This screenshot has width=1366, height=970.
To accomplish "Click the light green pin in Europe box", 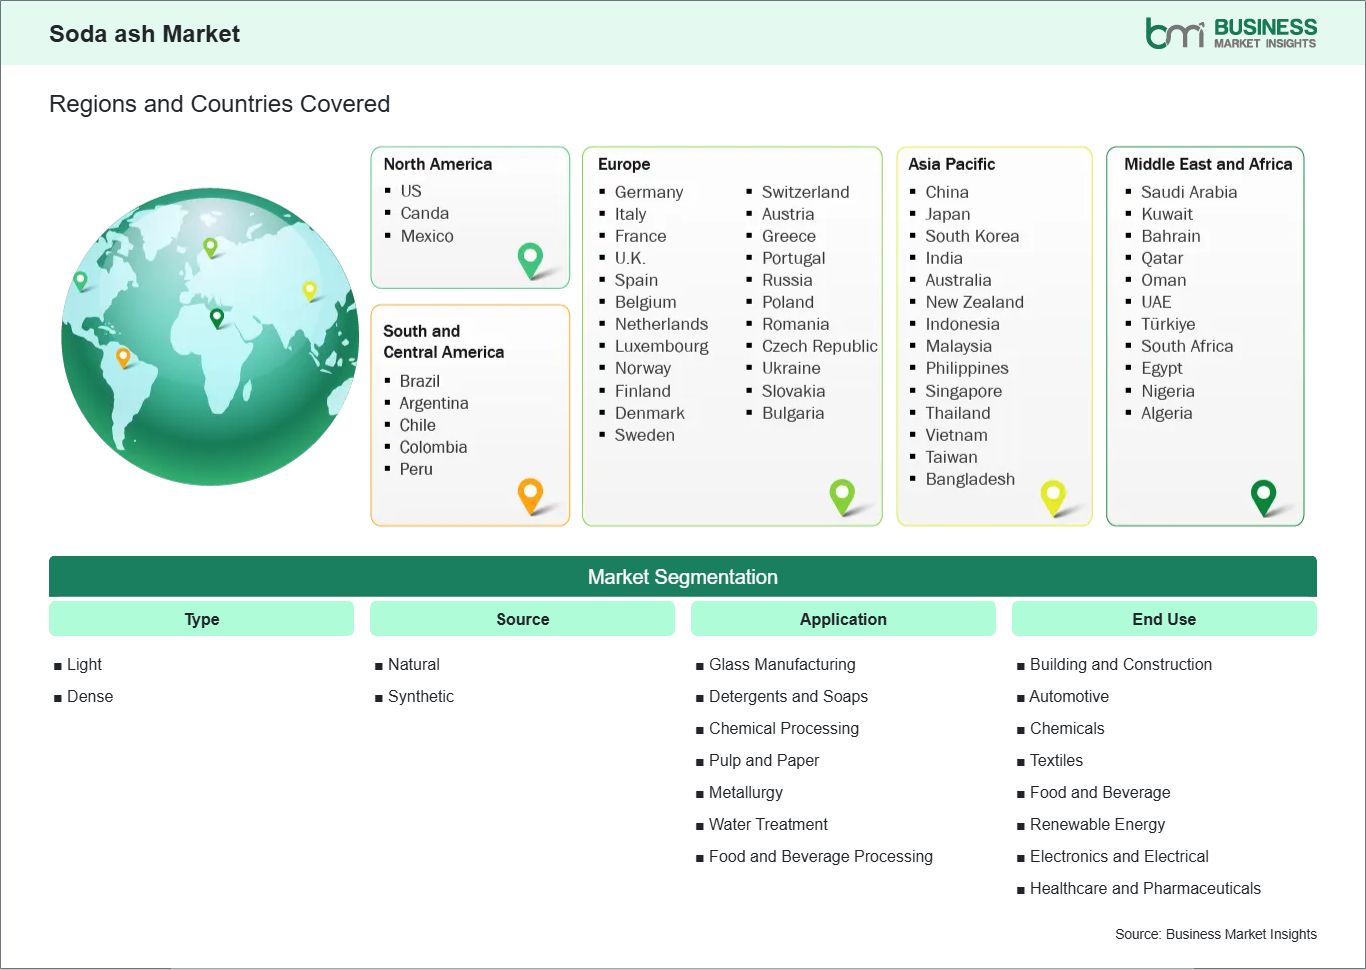I will point(842,496).
